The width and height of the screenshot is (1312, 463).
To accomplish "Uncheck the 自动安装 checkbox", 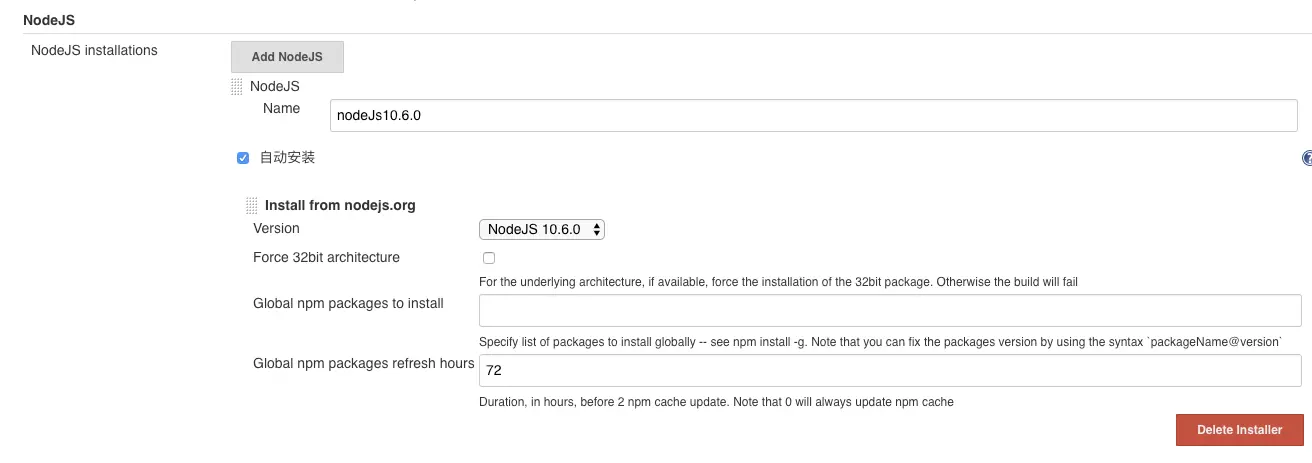I will [243, 158].
